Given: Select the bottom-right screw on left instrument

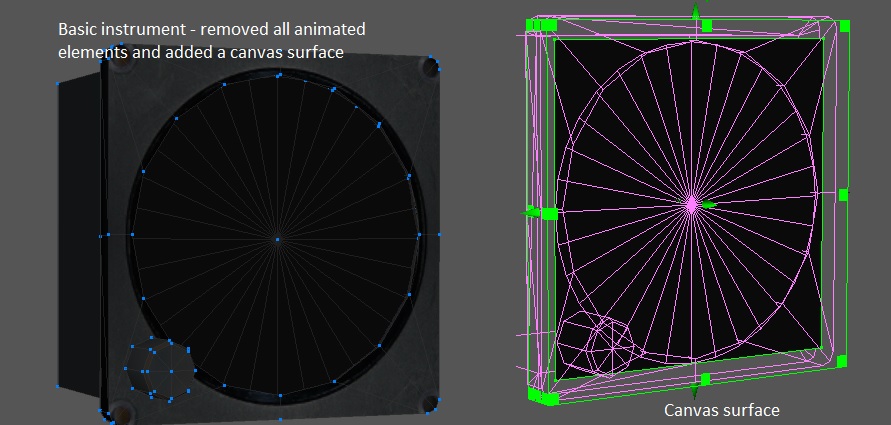Looking at the screenshot, I should (430, 402).
